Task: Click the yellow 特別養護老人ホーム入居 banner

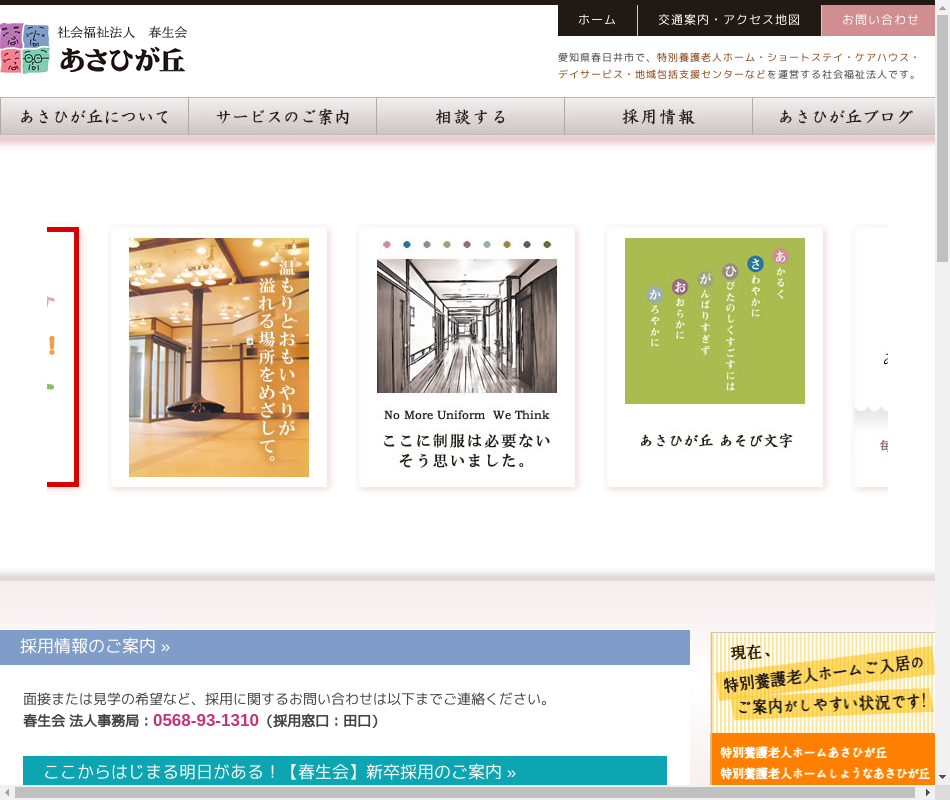Action: click(x=823, y=682)
